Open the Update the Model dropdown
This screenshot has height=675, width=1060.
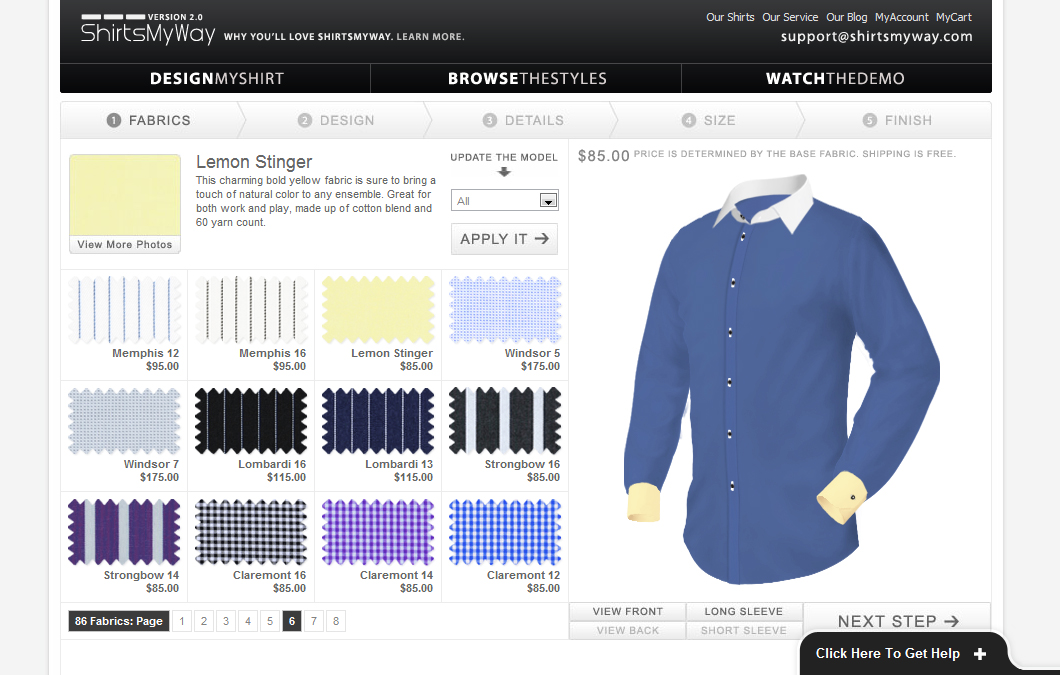pyautogui.click(x=505, y=201)
